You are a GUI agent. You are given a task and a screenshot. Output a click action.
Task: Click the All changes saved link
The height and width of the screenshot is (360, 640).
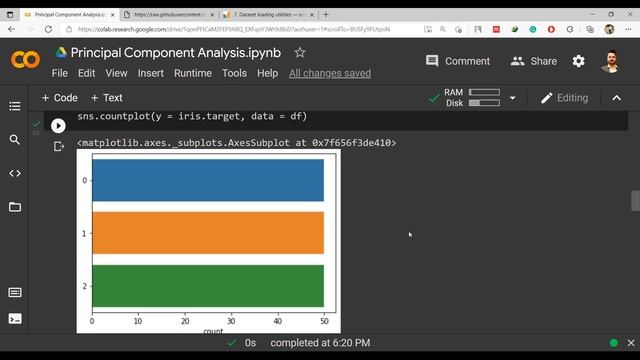click(330, 73)
